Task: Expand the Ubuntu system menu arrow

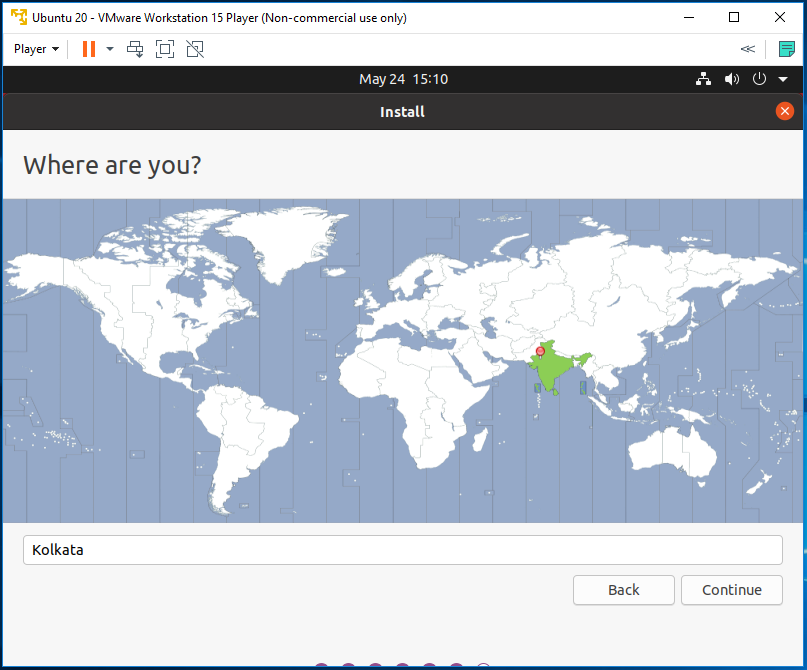Action: (x=783, y=79)
